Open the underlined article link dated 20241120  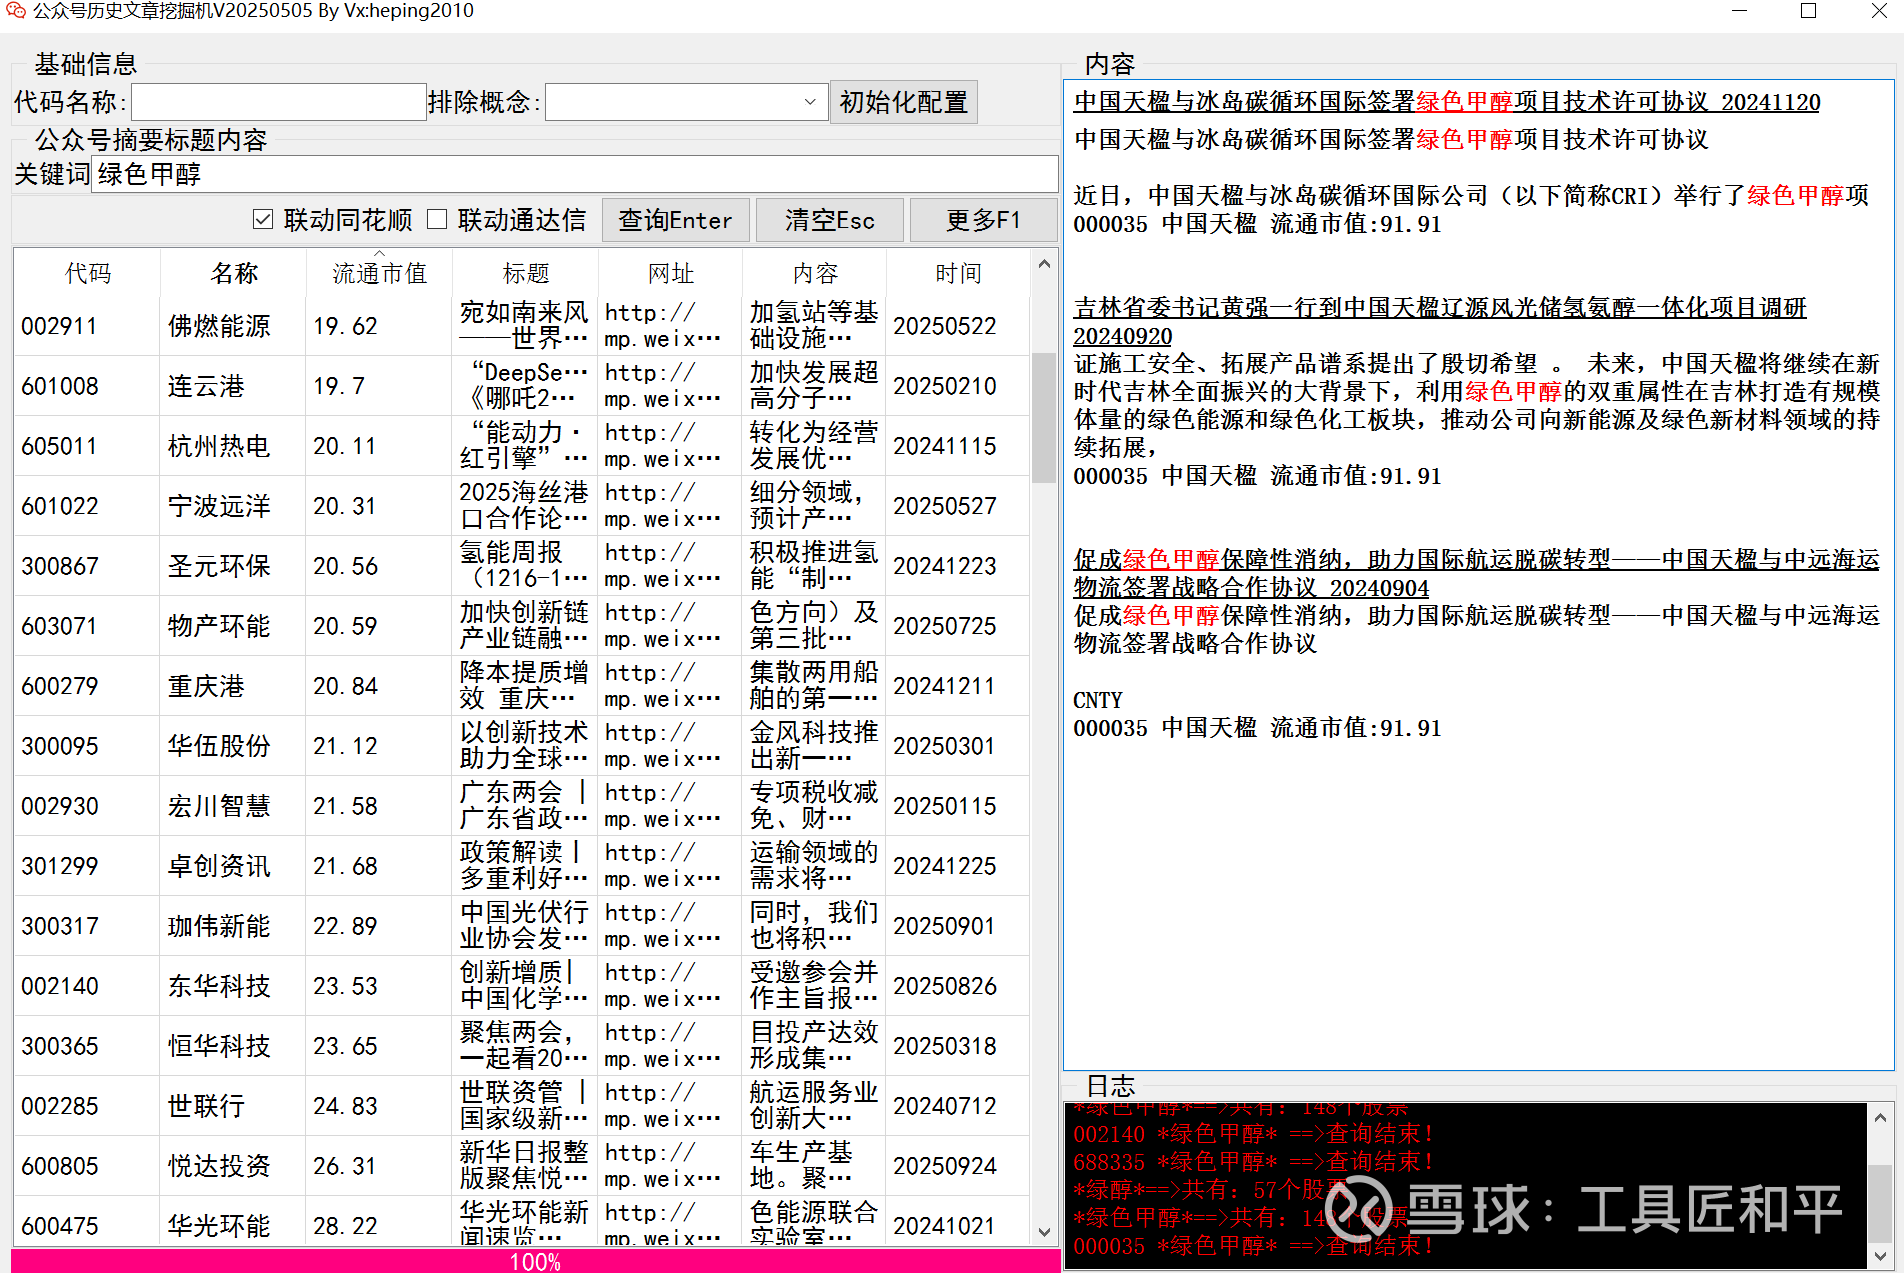pyautogui.click(x=1446, y=102)
